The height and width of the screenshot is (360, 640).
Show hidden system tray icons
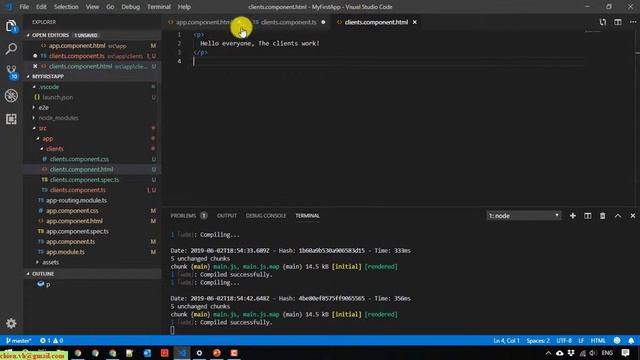(548, 353)
